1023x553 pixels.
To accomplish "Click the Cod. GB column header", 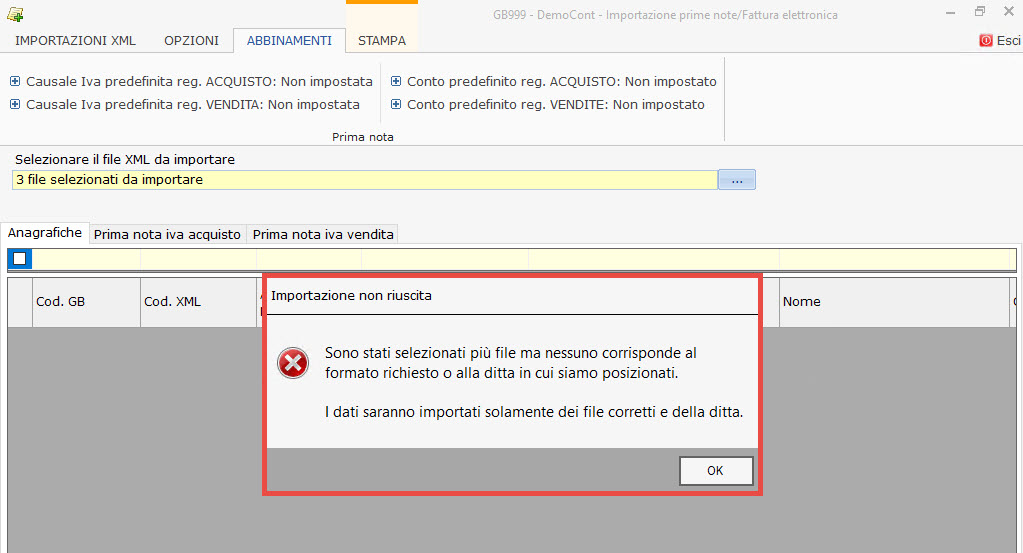I will click(86, 302).
